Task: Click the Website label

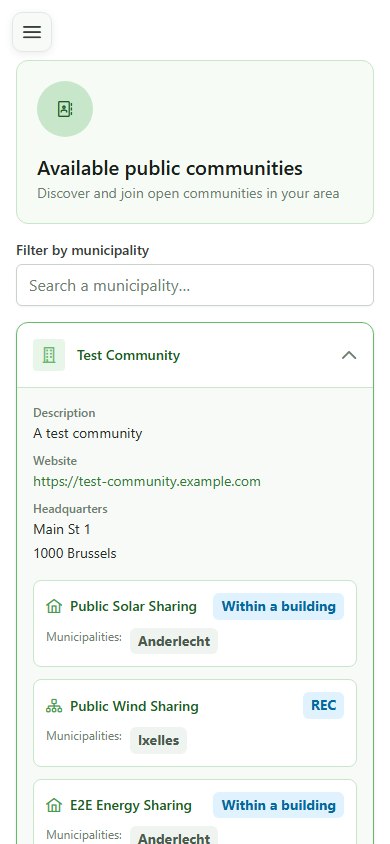Action: tap(55, 461)
